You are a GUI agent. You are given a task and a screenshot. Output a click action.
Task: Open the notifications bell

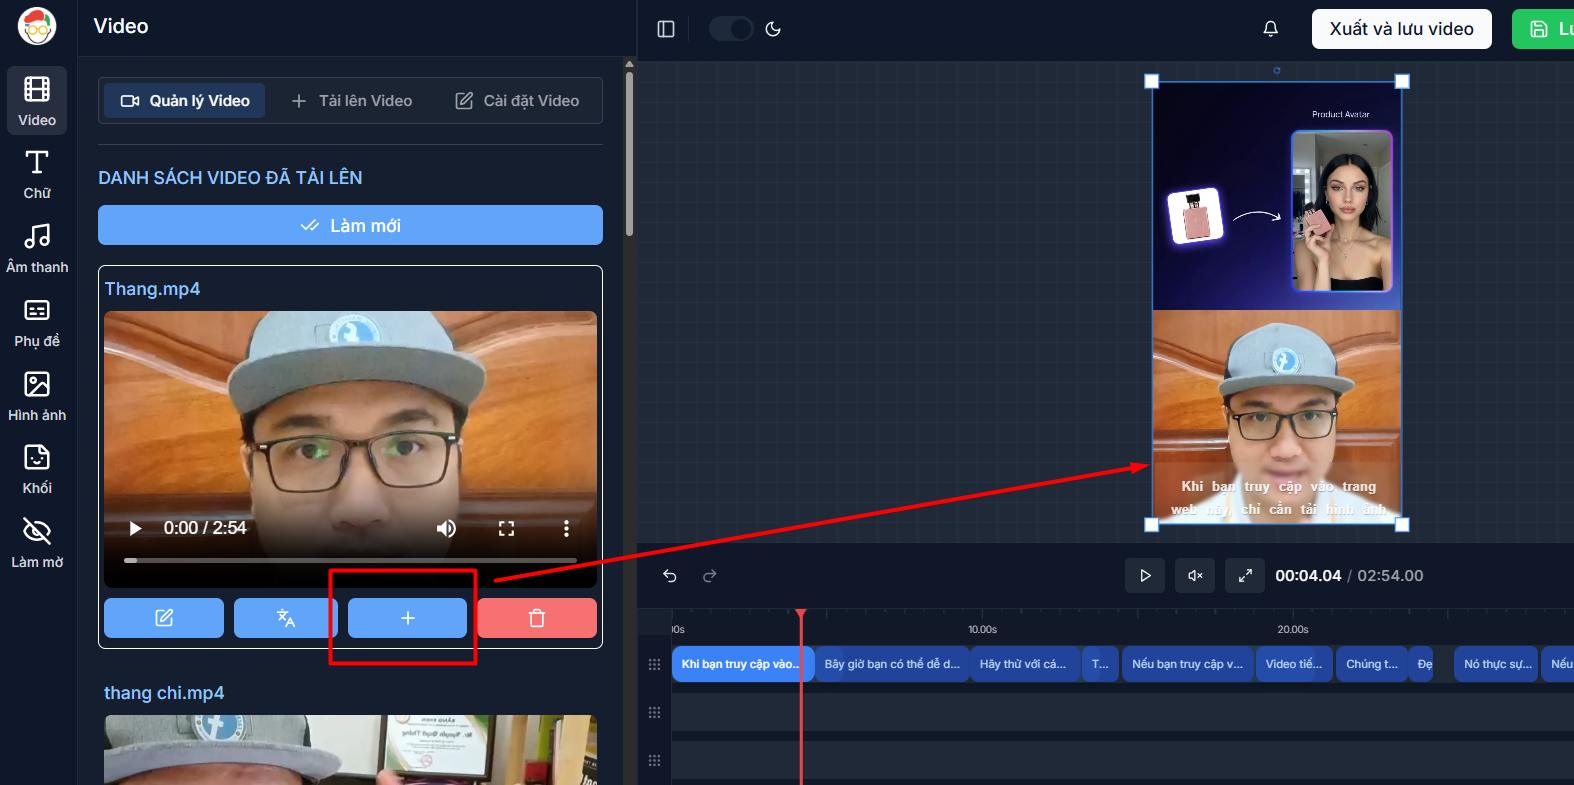pos(1270,29)
